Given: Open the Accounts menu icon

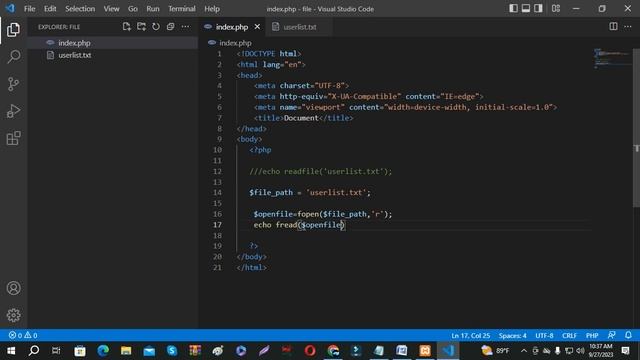Looking at the screenshot, I should 13,288.
